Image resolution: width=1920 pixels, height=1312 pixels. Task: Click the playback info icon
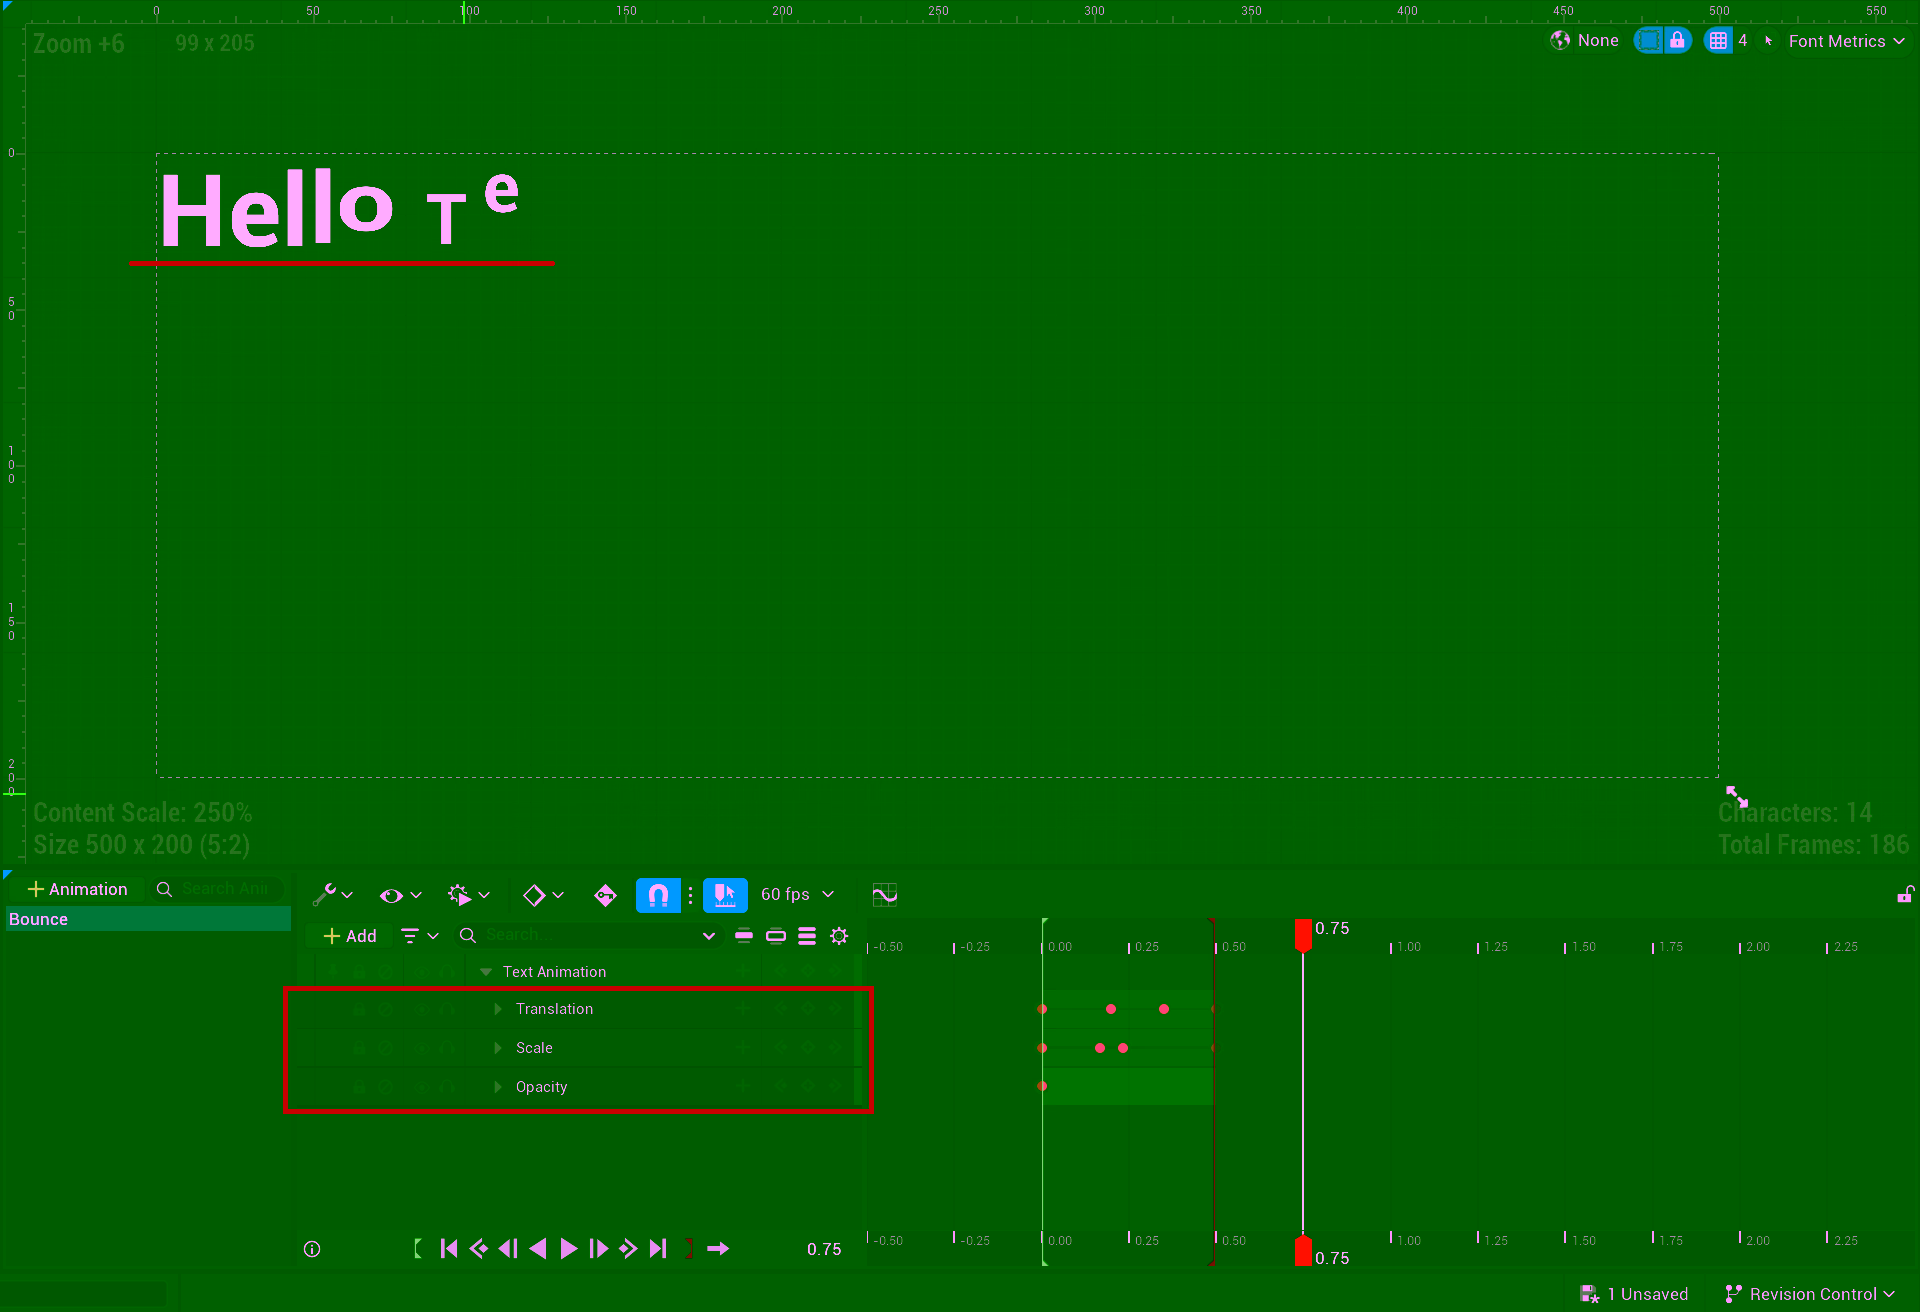pyautogui.click(x=312, y=1249)
